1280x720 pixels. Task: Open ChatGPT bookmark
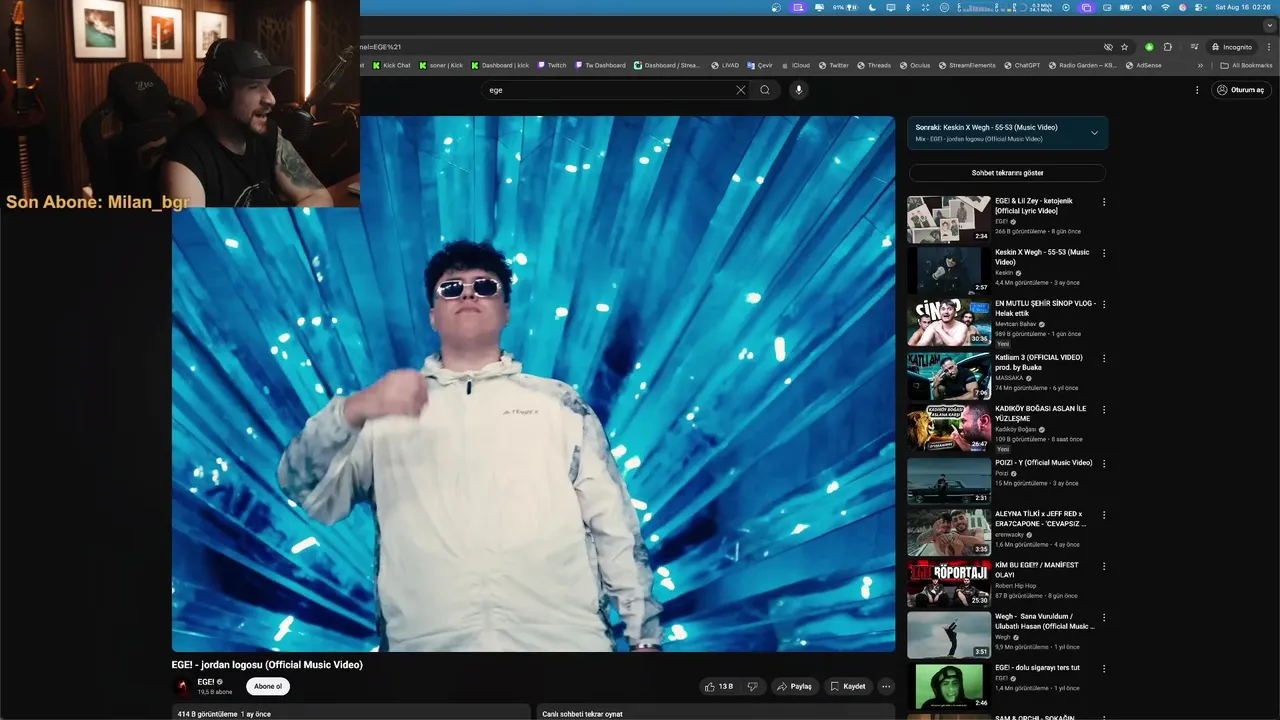click(x=1022, y=65)
